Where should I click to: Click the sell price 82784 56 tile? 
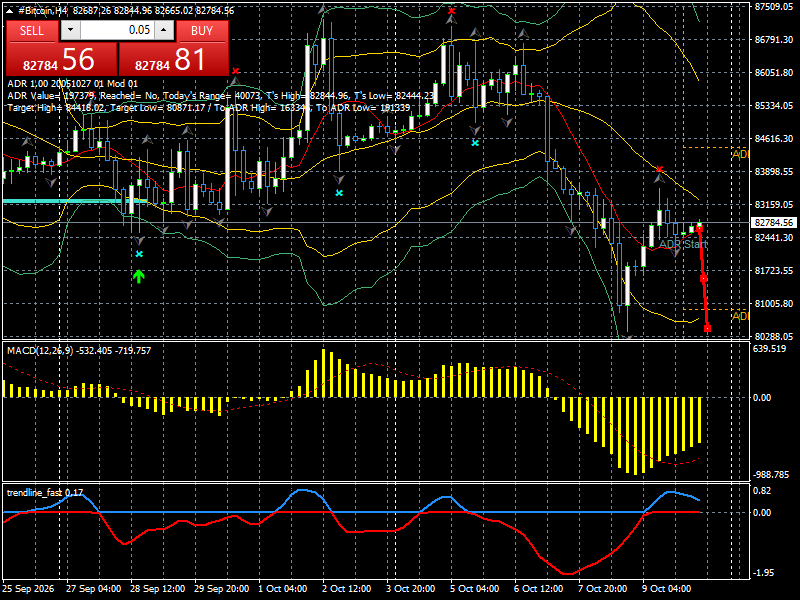(61, 59)
